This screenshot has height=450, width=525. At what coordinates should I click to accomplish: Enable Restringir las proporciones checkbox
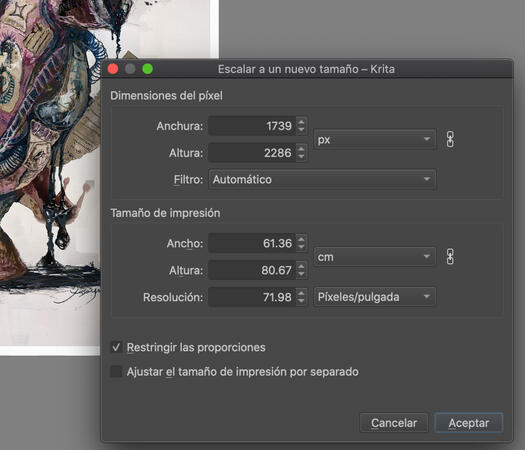point(116,347)
